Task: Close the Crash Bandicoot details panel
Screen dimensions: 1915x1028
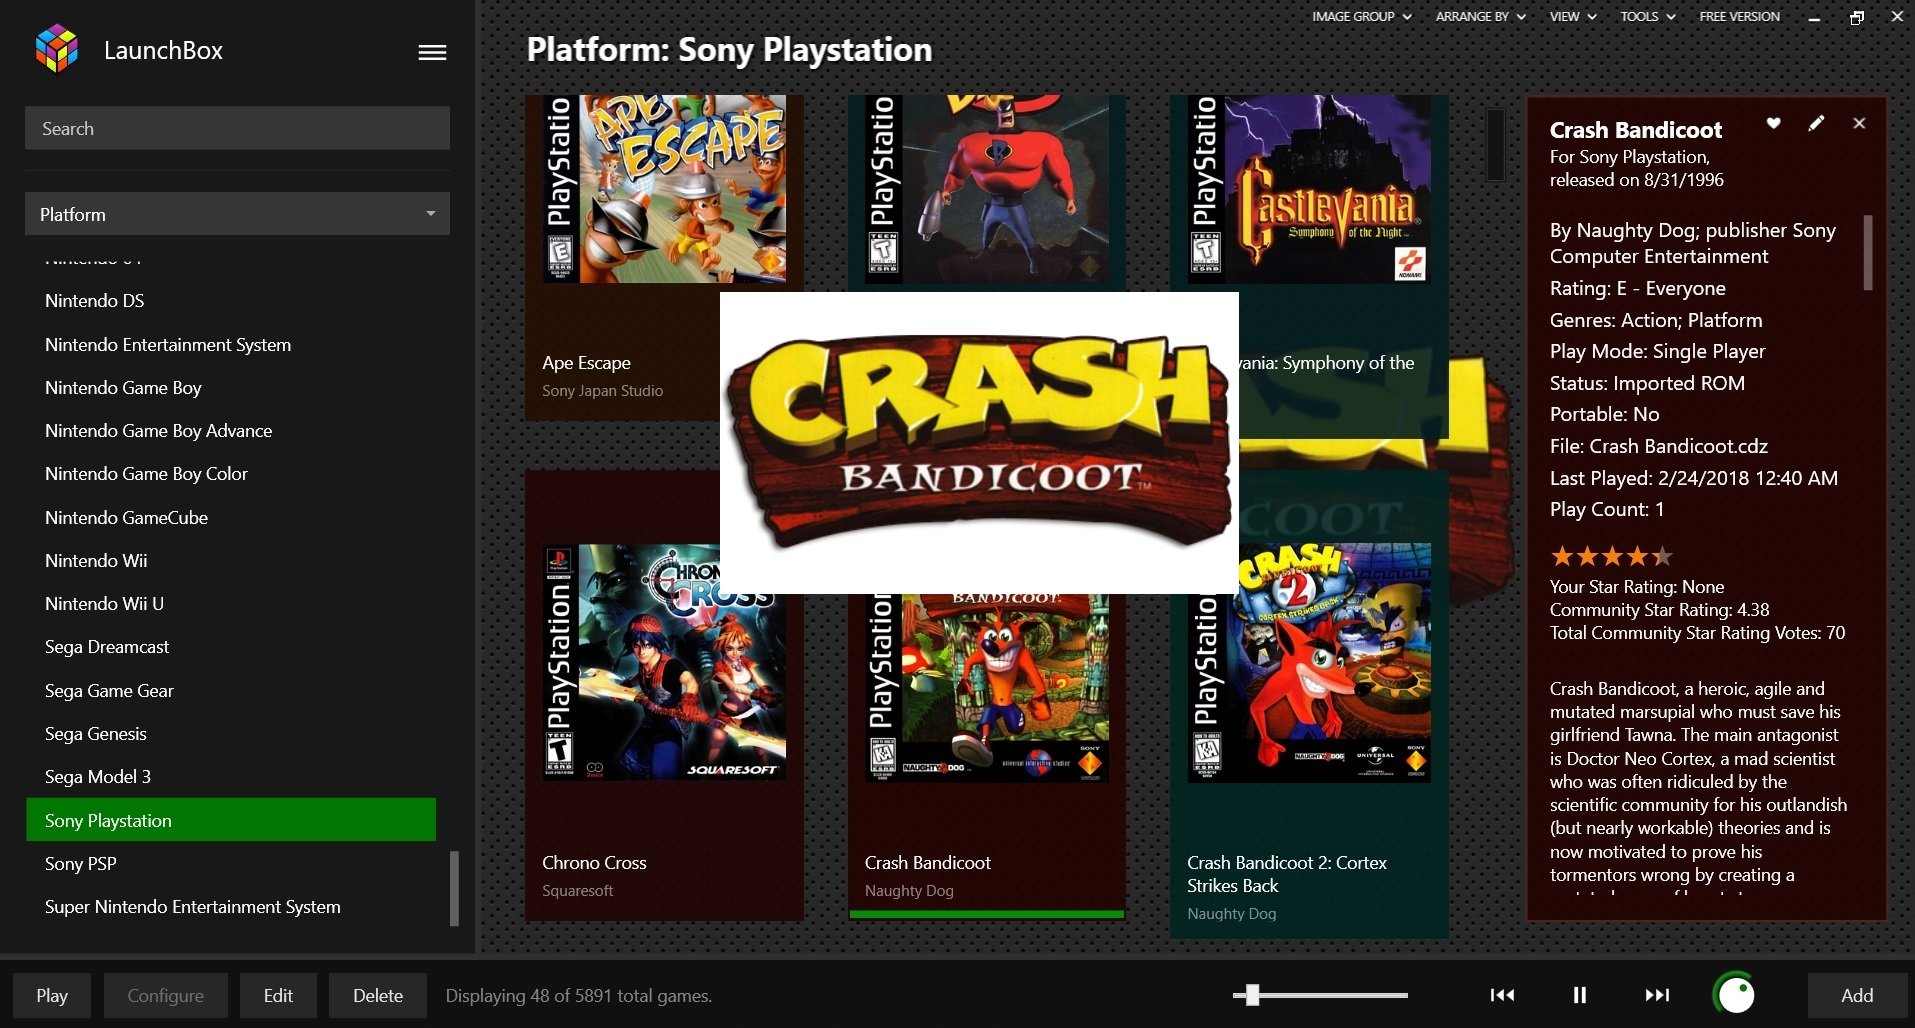Action: (x=1859, y=123)
